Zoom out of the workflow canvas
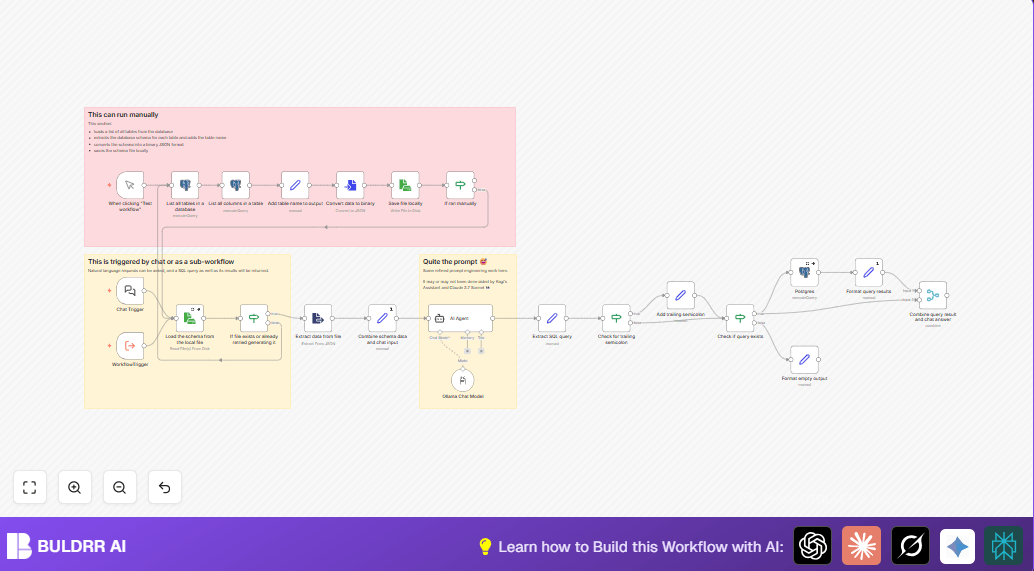The width and height of the screenshot is (1034, 571). point(119,487)
